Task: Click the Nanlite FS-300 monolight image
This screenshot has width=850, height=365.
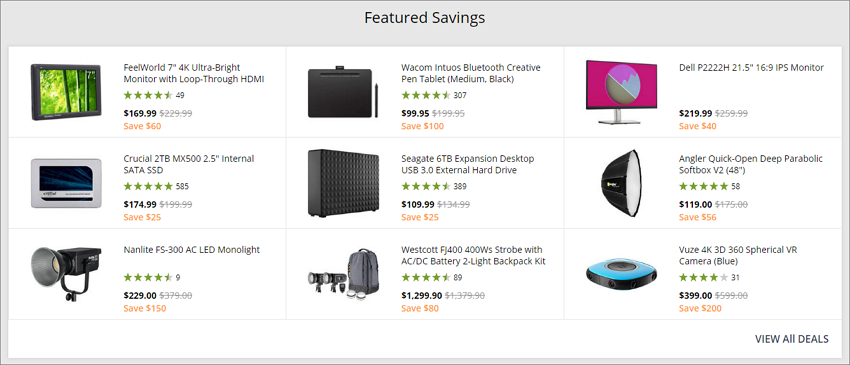Action: [x=66, y=274]
